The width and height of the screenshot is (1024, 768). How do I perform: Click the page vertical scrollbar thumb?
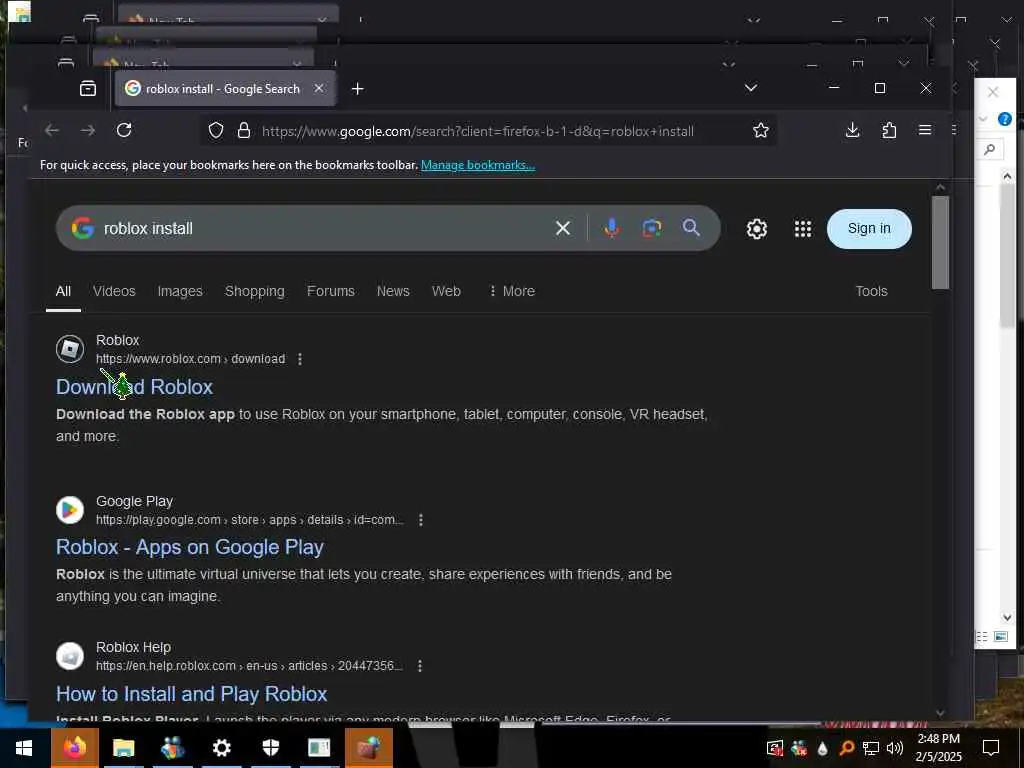coord(940,242)
